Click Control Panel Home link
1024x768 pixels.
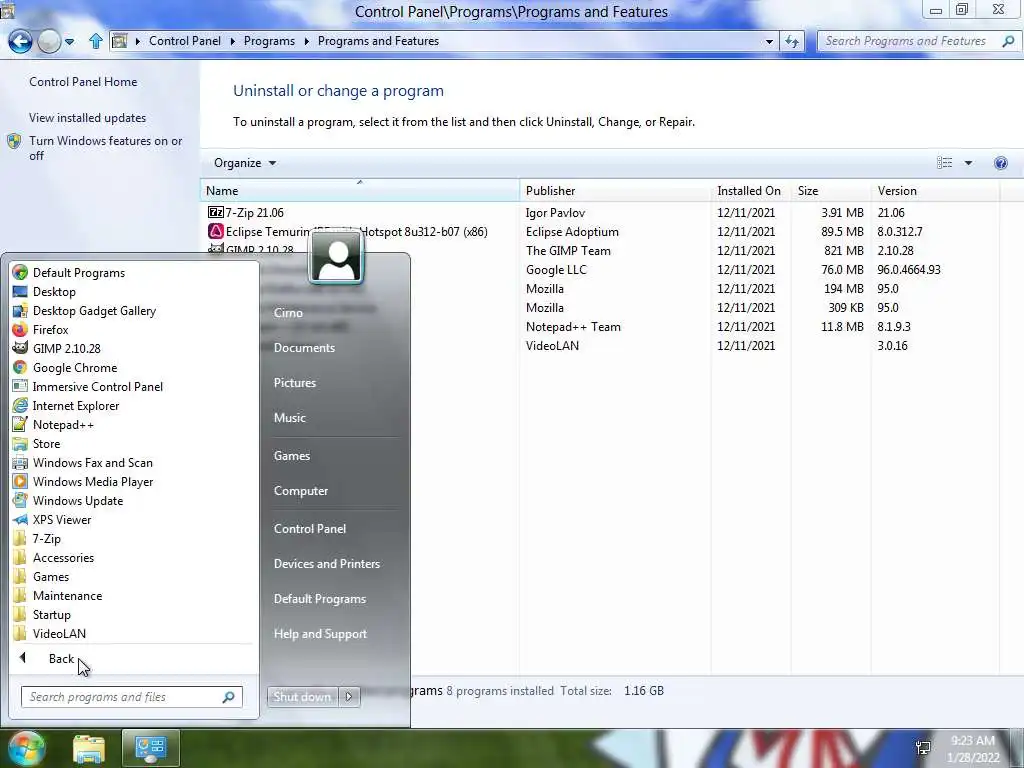[83, 82]
